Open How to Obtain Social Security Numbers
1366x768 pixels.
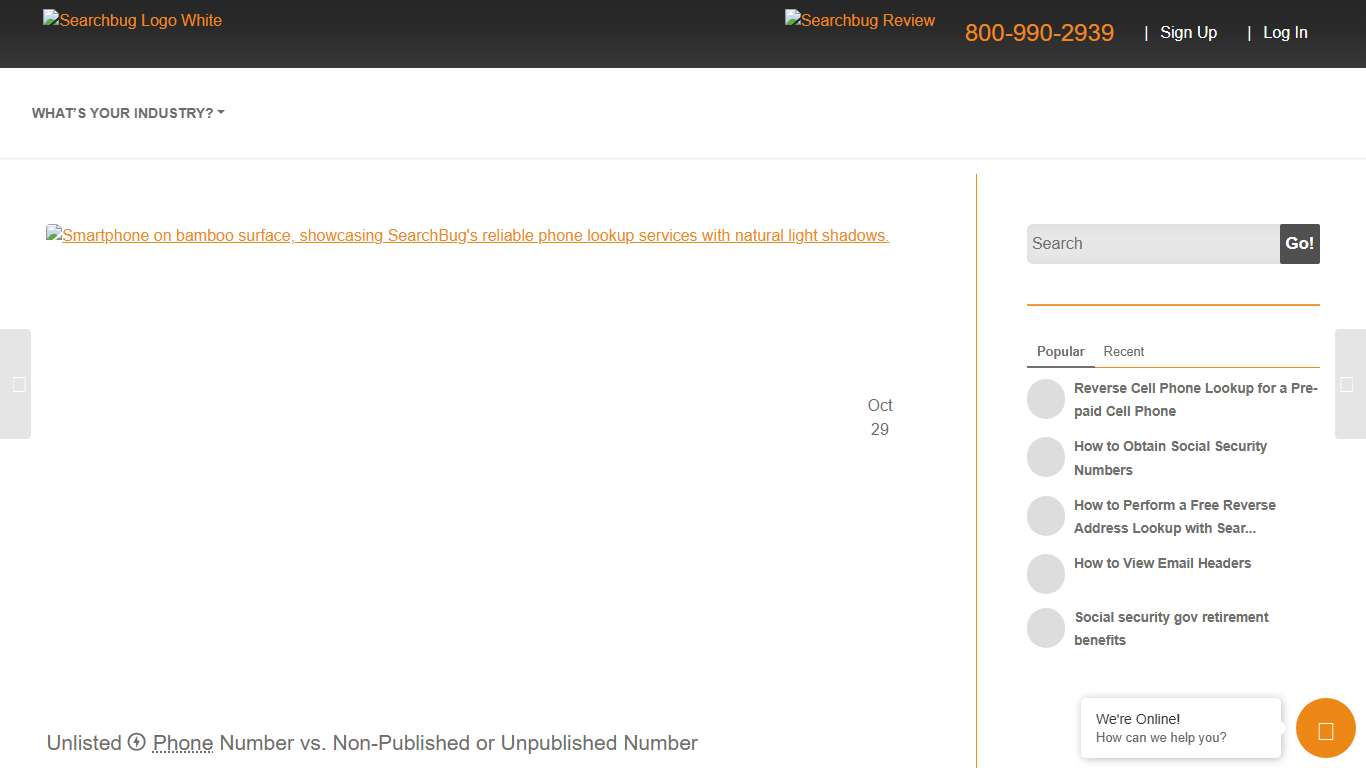point(1170,457)
